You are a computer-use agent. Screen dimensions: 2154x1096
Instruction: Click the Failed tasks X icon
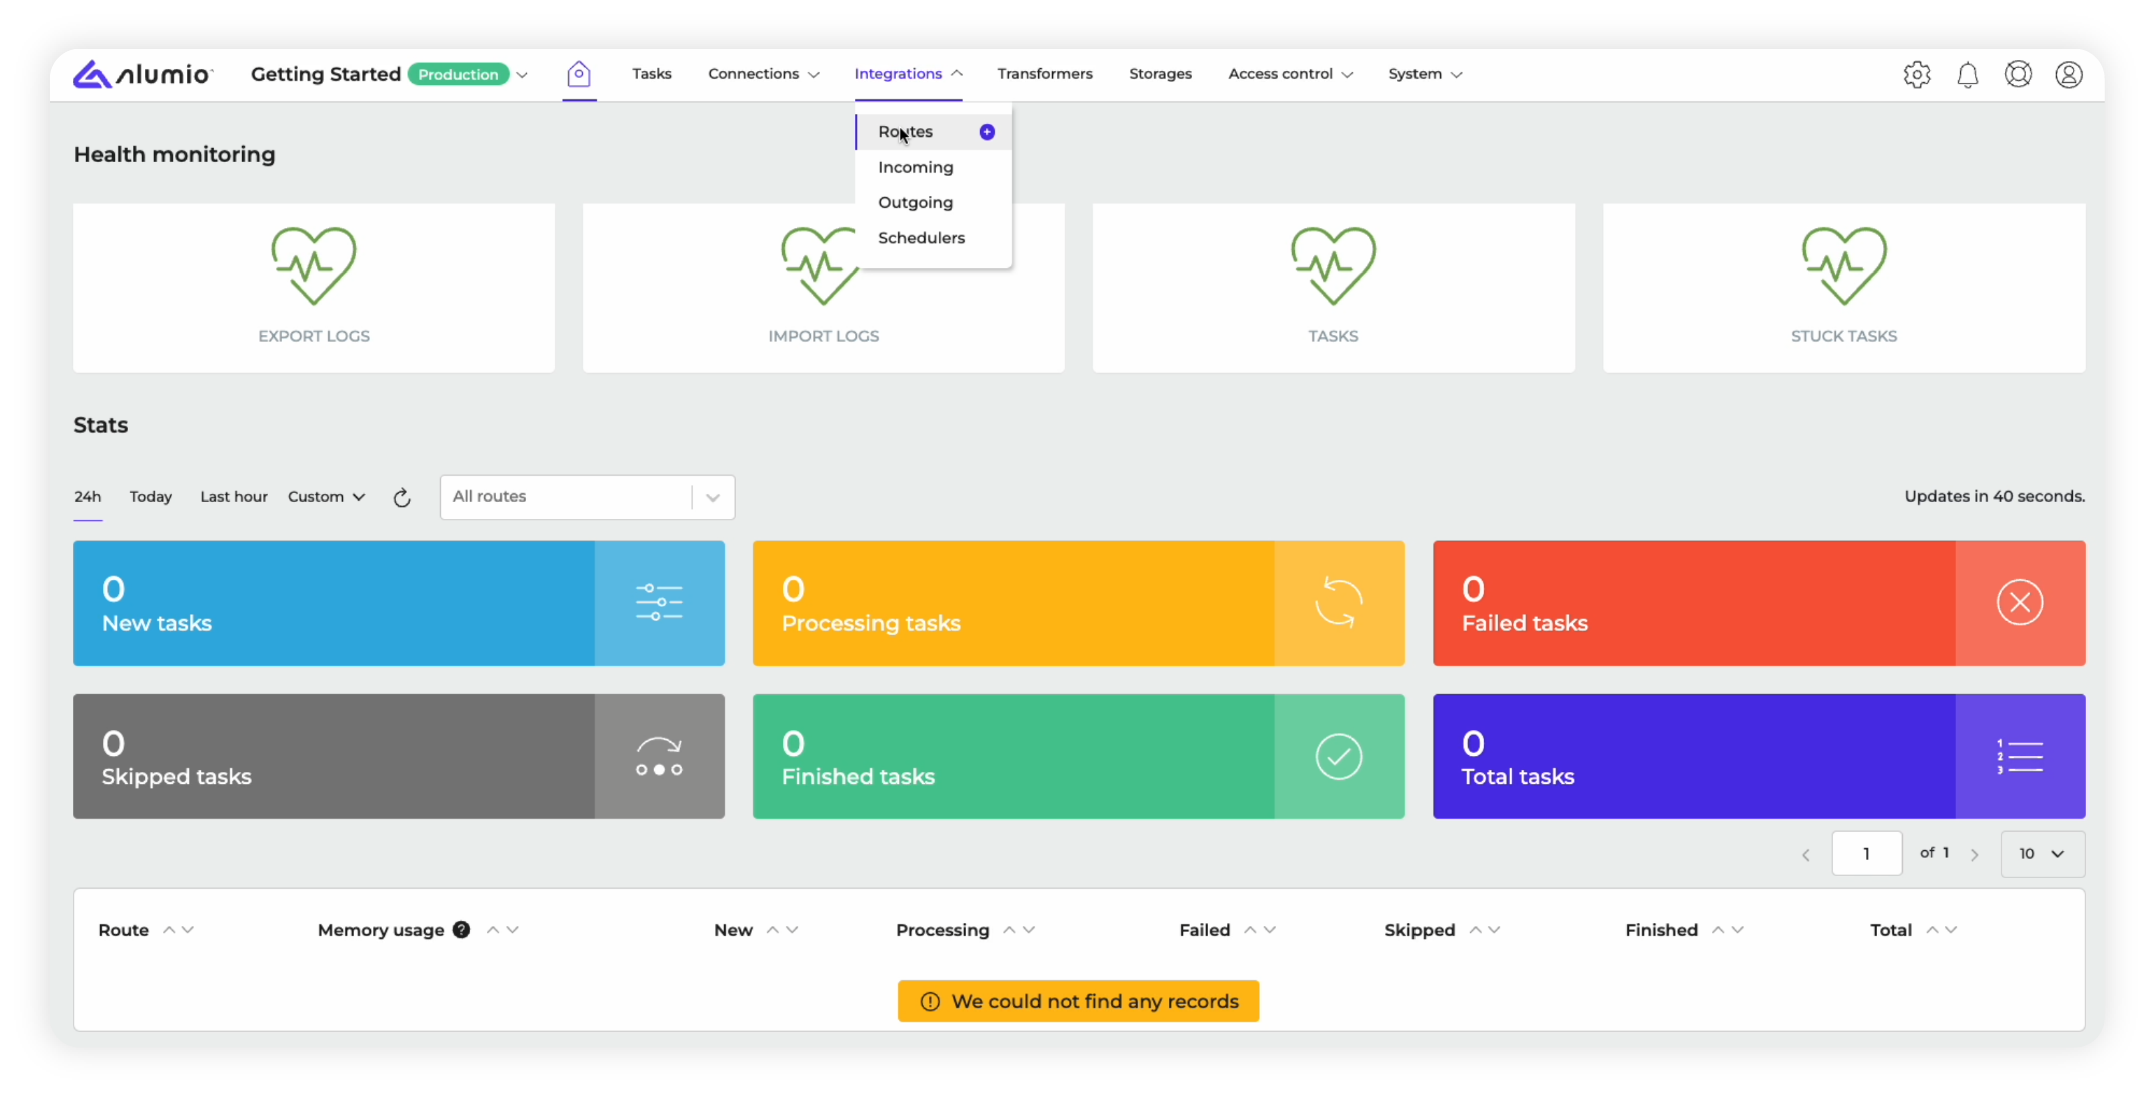point(2019,603)
